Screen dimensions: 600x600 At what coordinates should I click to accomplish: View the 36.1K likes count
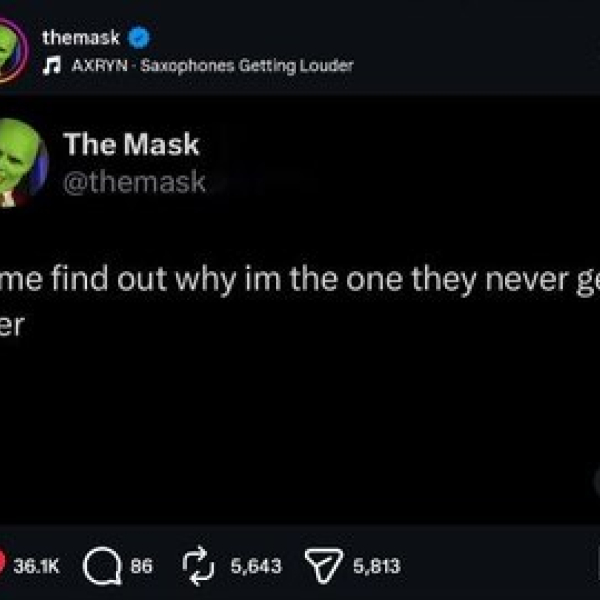[x=36, y=566]
